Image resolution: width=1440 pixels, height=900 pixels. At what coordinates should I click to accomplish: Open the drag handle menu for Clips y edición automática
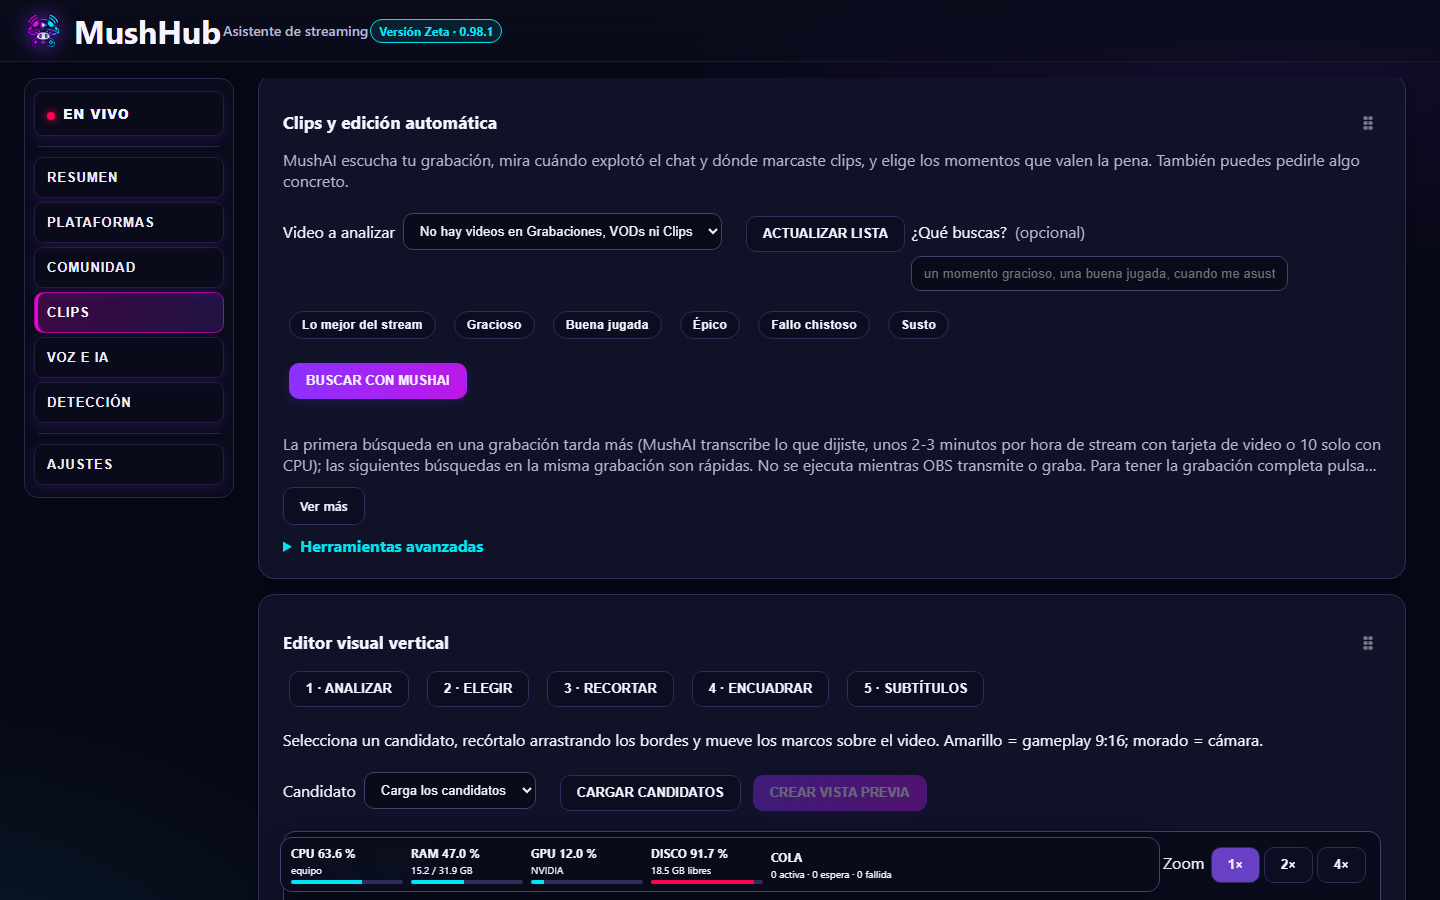pos(1367,123)
